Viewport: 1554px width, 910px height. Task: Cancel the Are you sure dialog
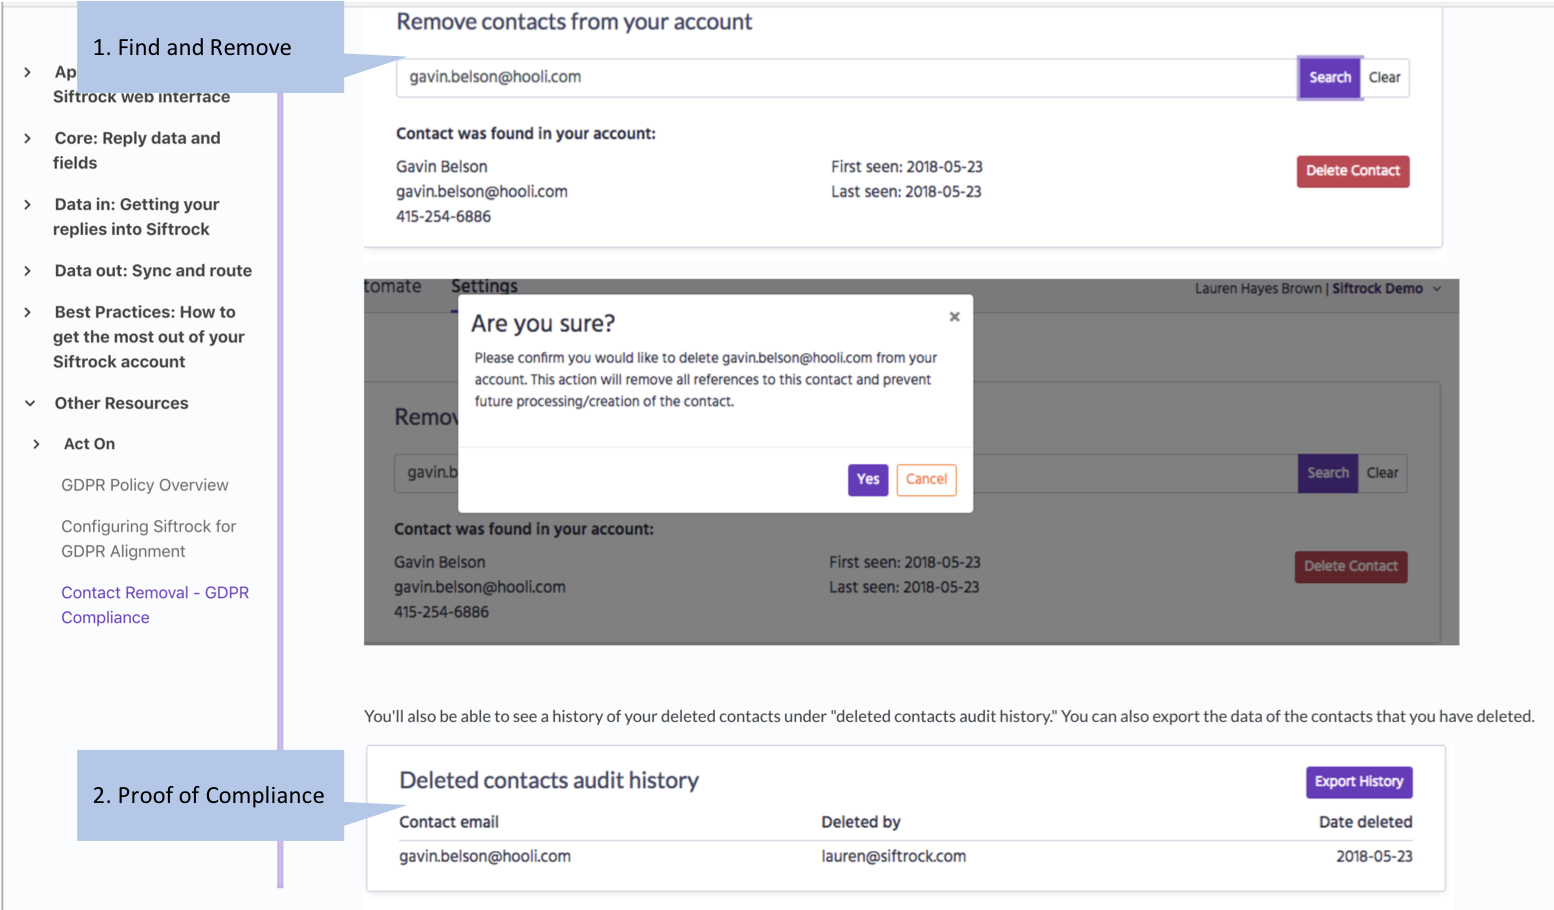coord(926,479)
